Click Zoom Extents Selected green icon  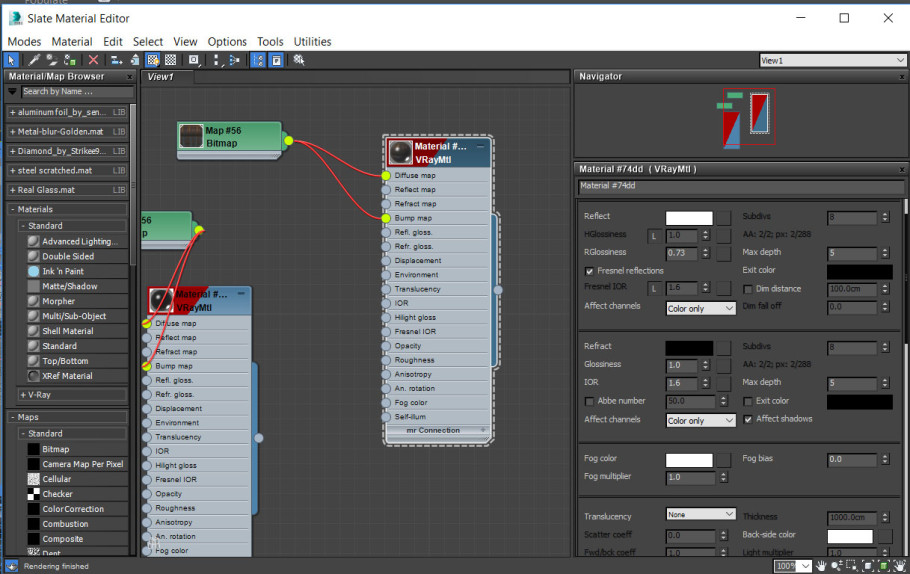[884, 566]
